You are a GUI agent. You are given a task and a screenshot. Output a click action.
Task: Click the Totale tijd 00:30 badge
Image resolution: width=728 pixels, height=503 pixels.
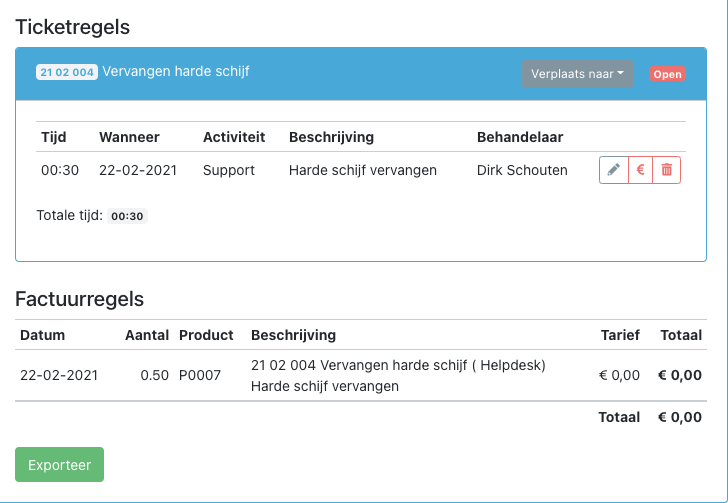point(127,216)
